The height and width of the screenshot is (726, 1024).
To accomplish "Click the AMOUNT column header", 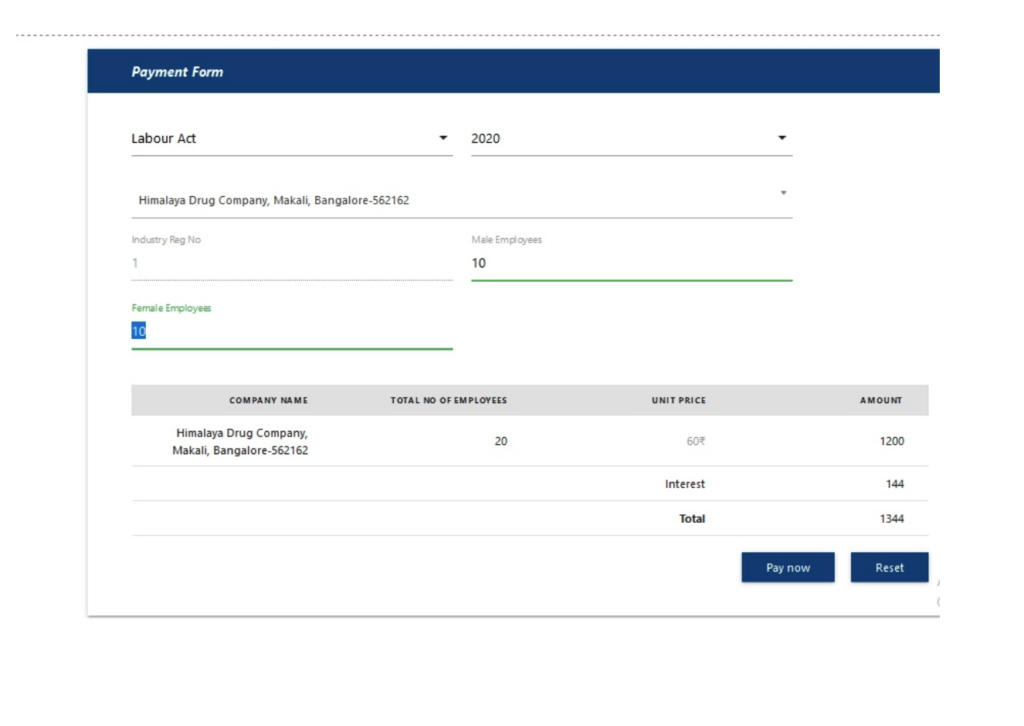I will coord(880,401).
